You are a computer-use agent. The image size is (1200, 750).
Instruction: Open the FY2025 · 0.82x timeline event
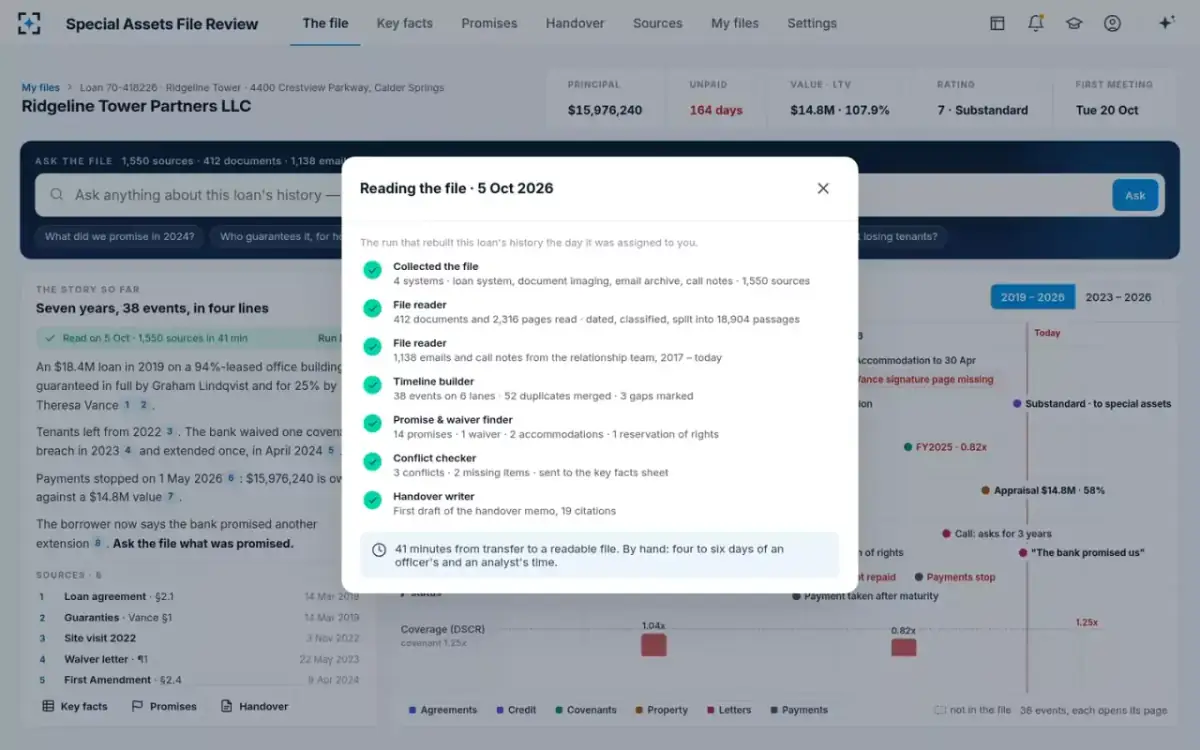(x=945, y=447)
